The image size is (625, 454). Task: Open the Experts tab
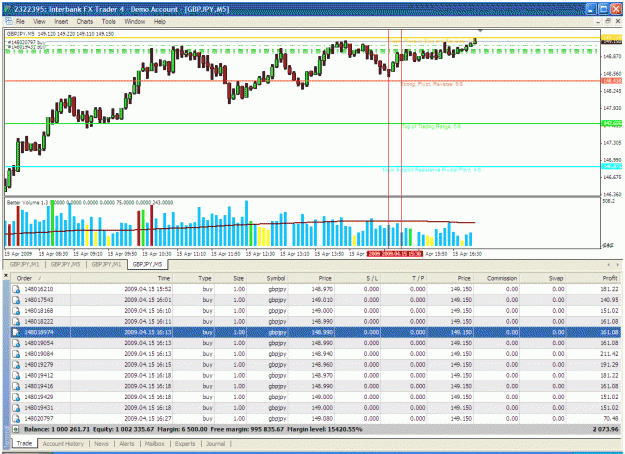pyautogui.click(x=185, y=444)
